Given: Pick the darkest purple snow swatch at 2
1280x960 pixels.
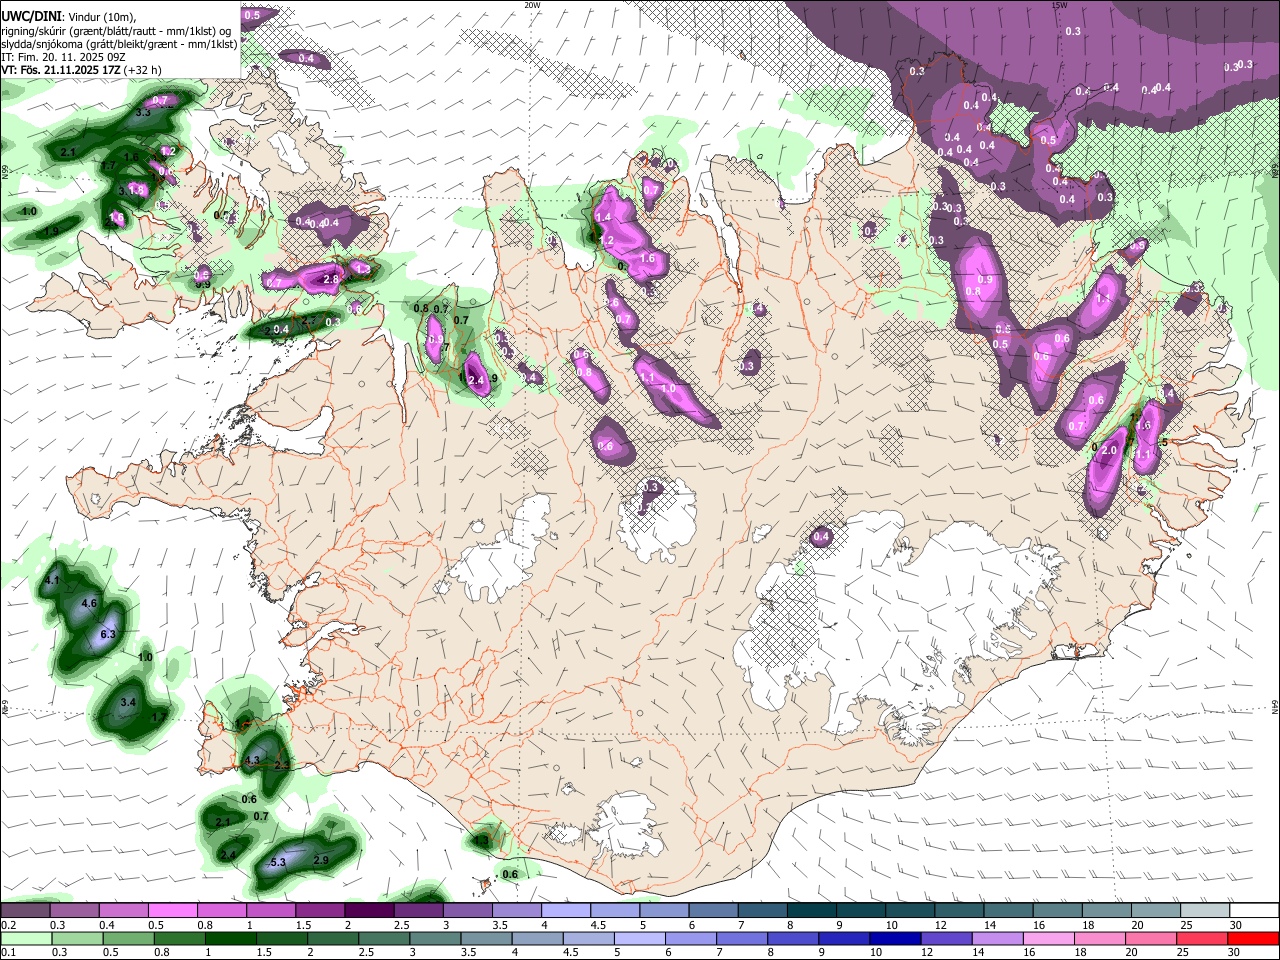Looking at the screenshot, I should [368, 911].
